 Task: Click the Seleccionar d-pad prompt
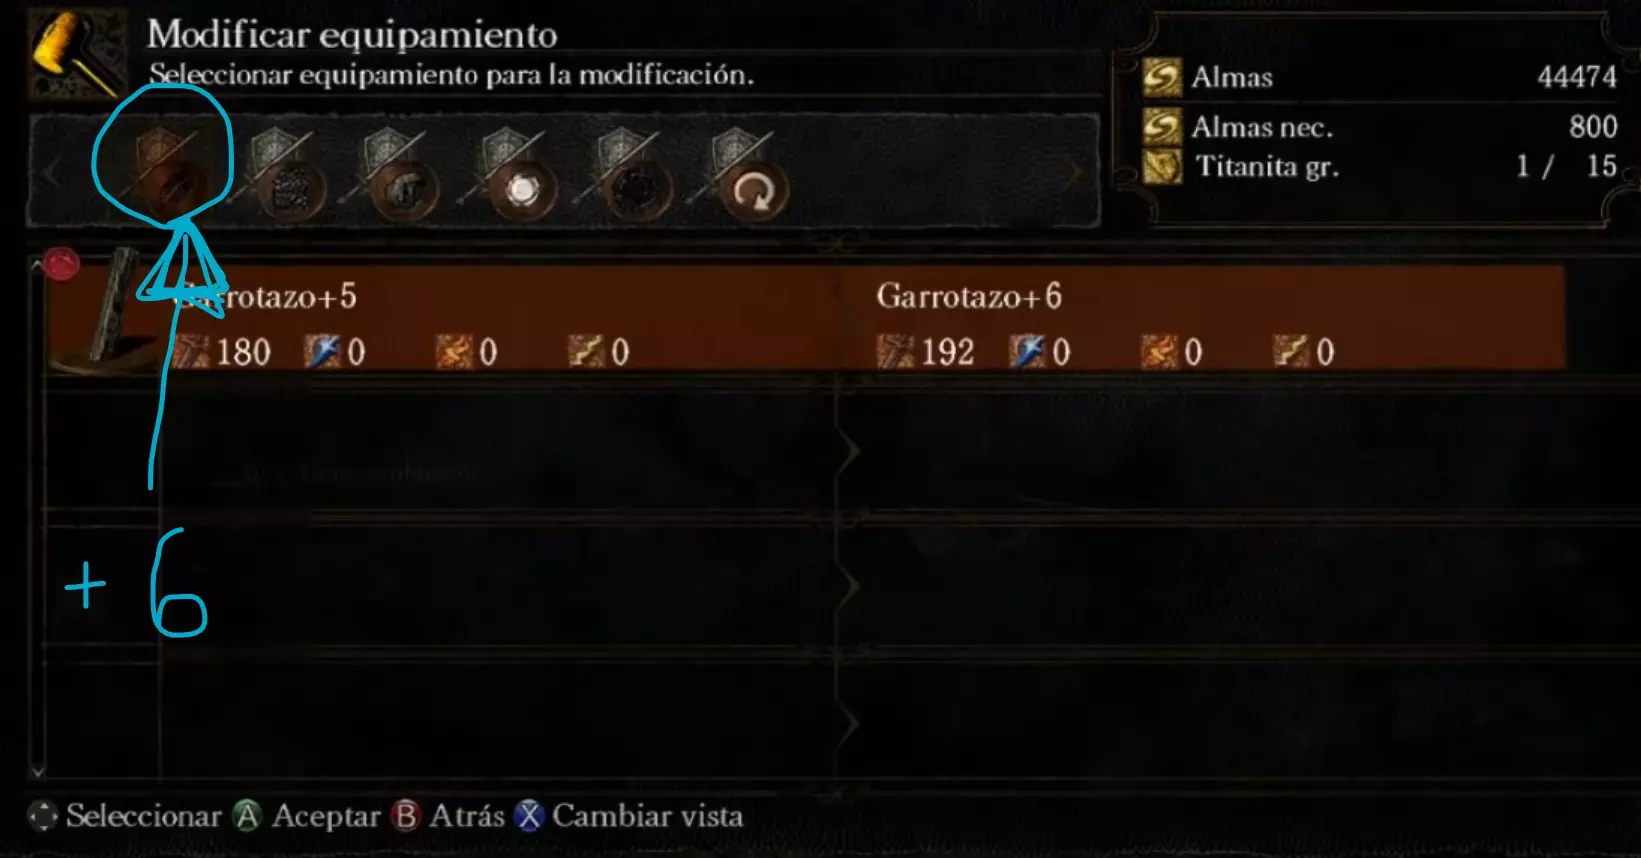coord(124,816)
